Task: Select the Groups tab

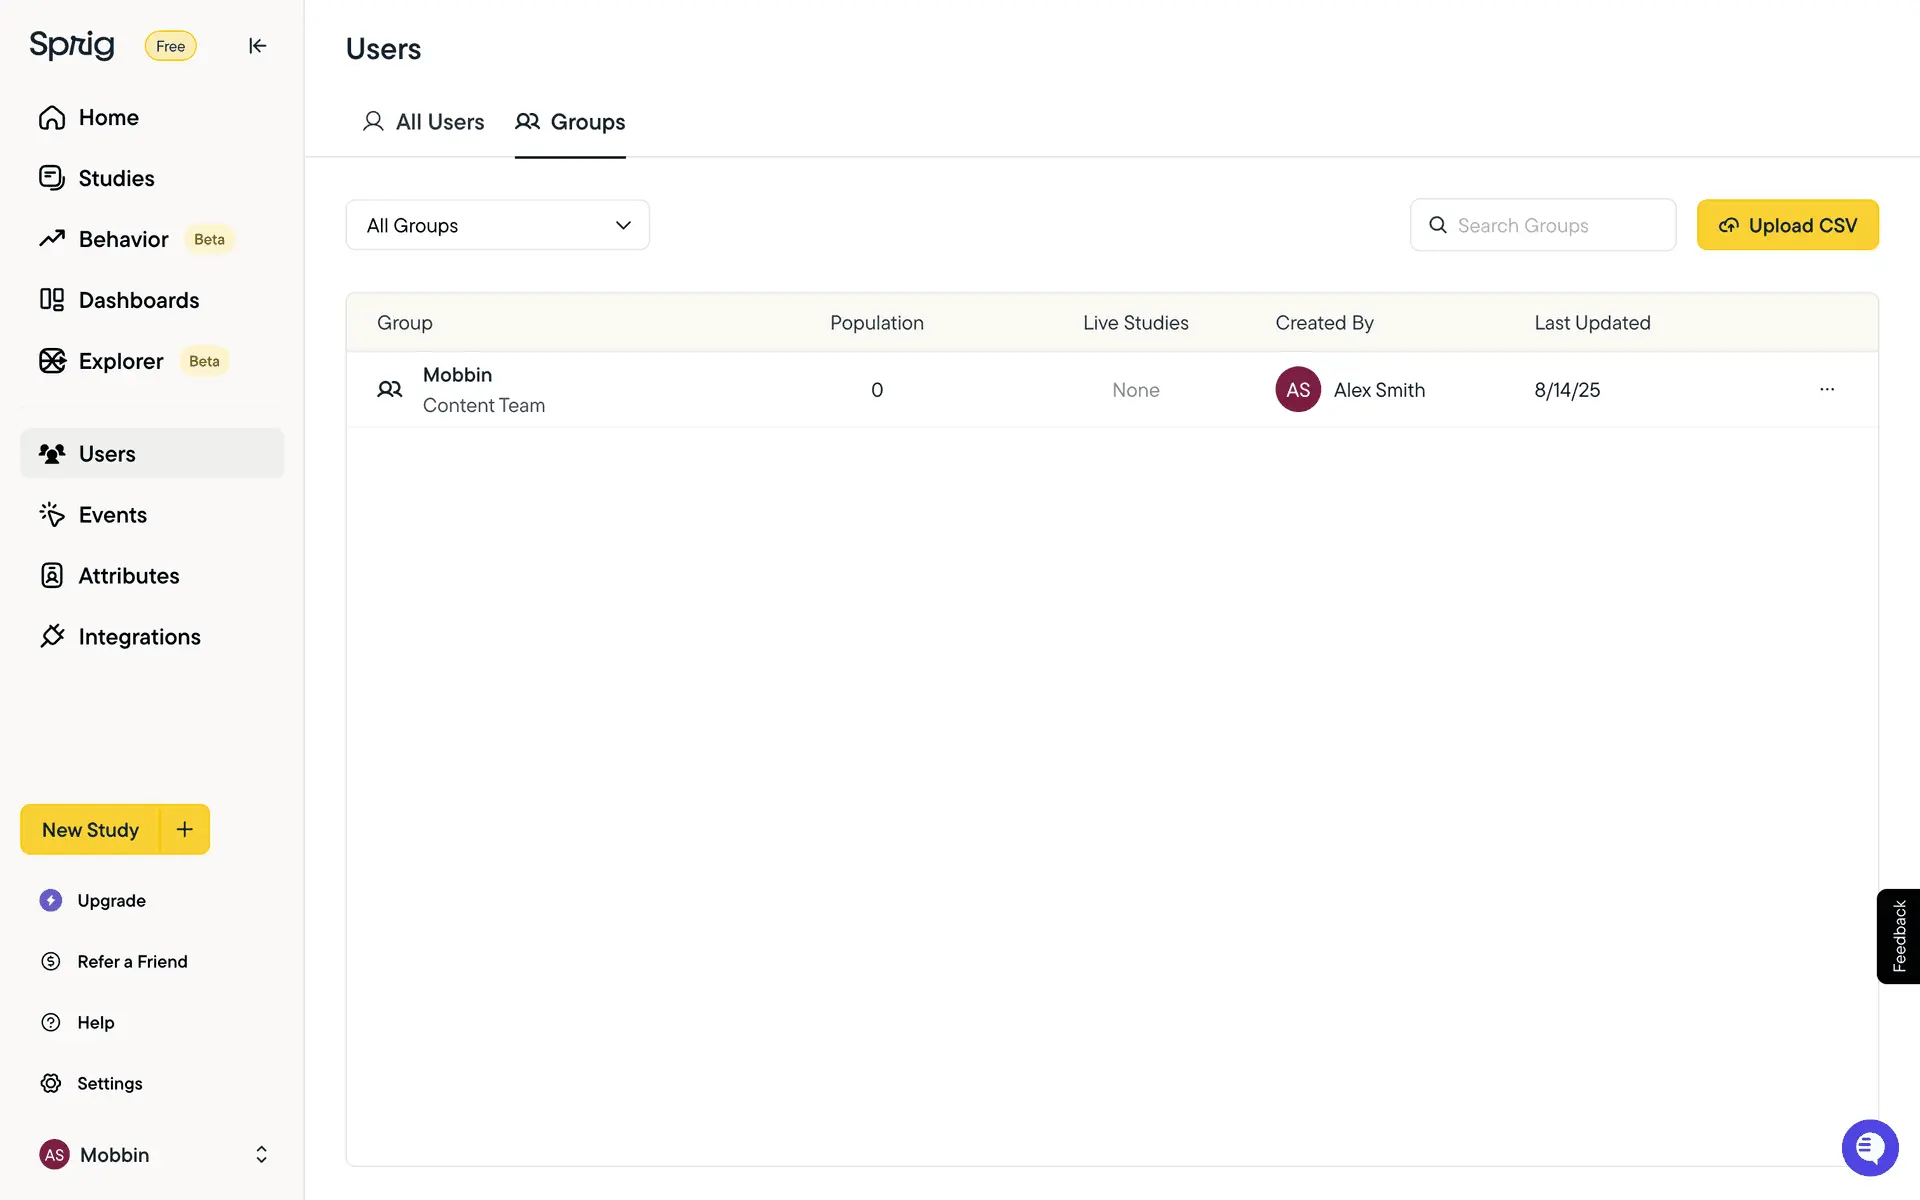Action: click(x=570, y=122)
